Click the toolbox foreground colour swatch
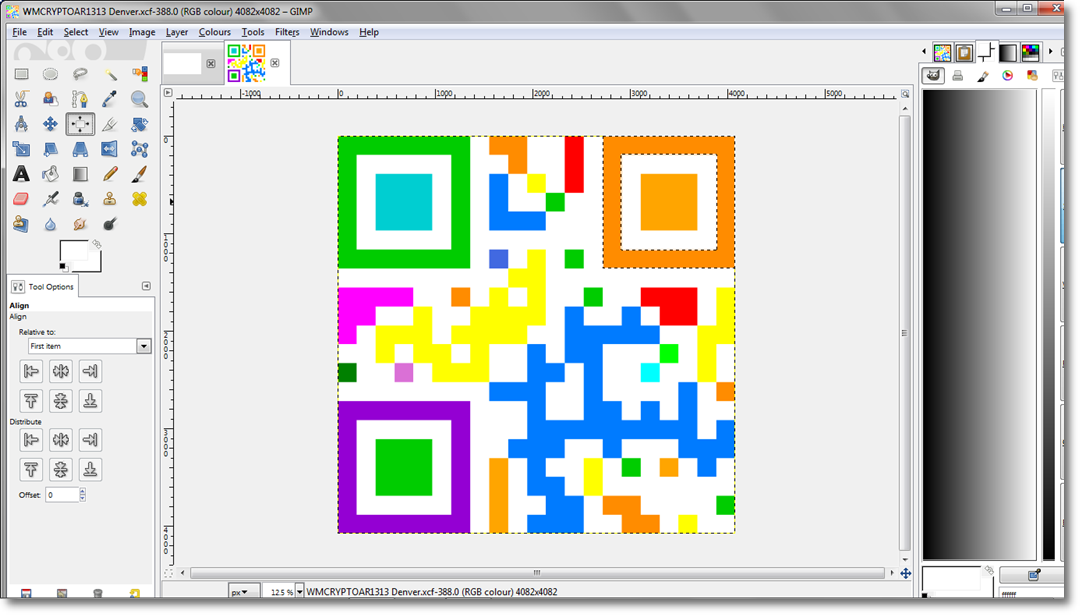Screen dimensions: 1080x615 (x=74, y=253)
